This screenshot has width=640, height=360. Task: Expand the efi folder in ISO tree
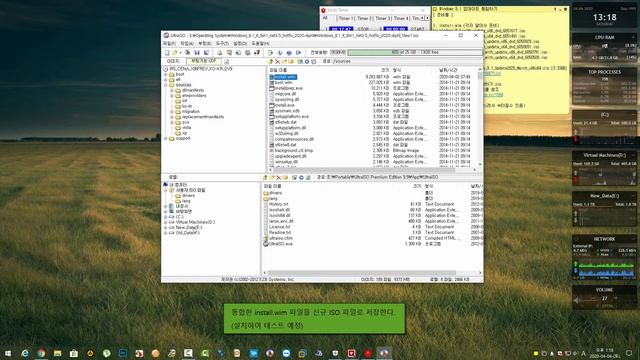click(166, 80)
